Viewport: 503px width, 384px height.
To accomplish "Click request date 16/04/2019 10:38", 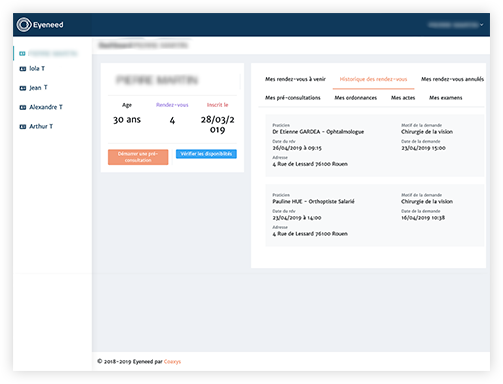I will coord(423,218).
